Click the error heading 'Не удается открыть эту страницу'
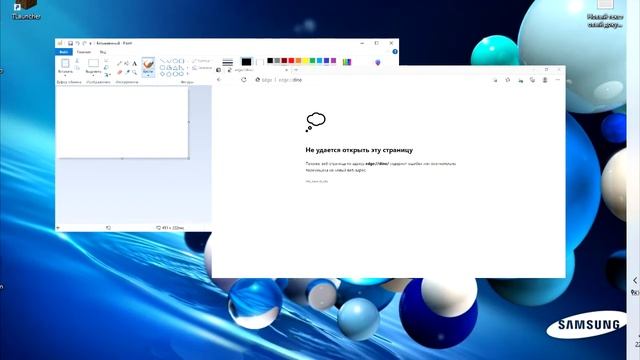640x360 pixels. pos(359,150)
